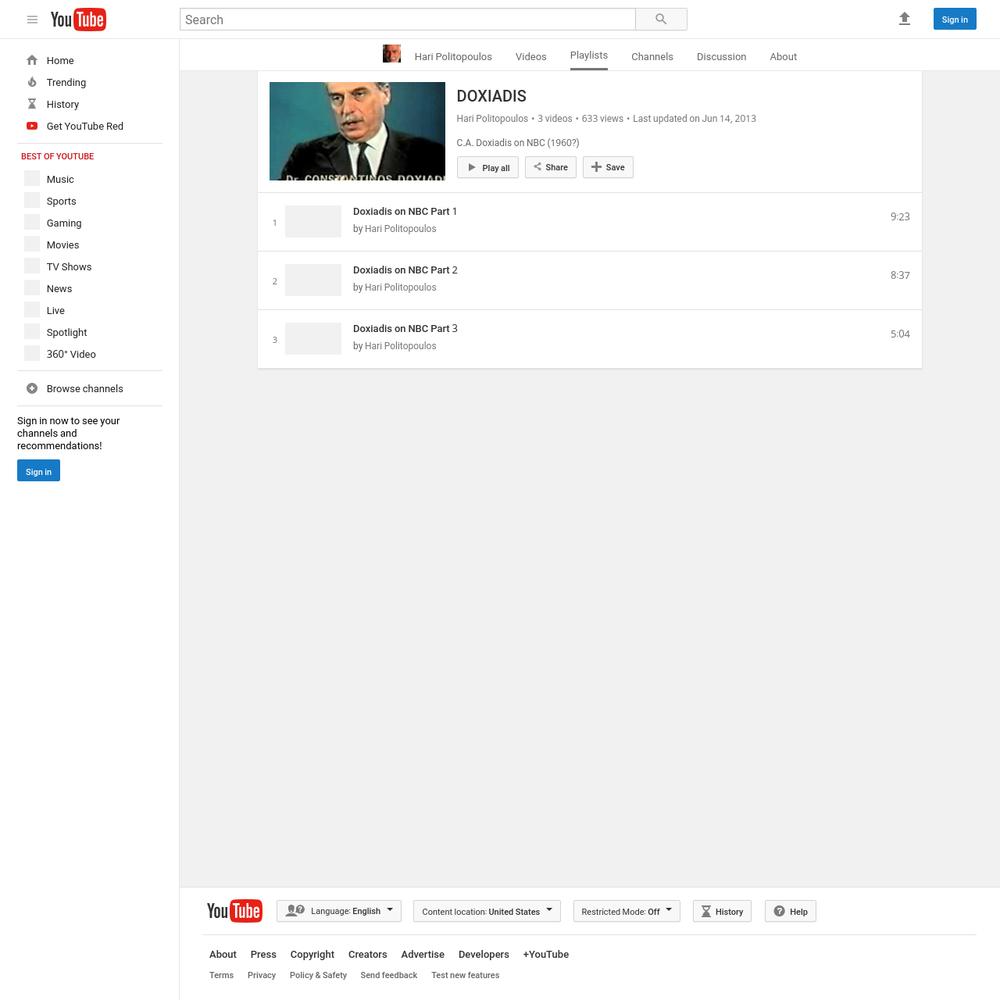Click footer Developers link

coord(483,954)
